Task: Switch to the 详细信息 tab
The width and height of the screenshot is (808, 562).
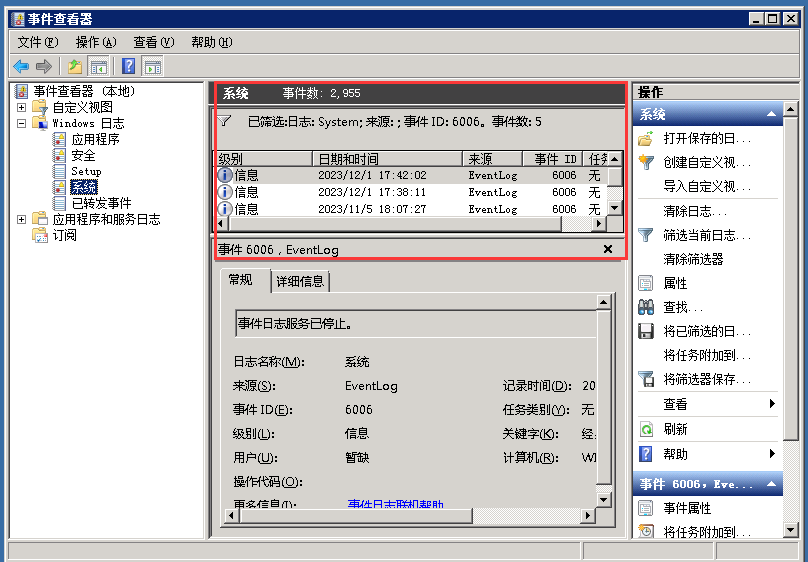Action: 300,282
